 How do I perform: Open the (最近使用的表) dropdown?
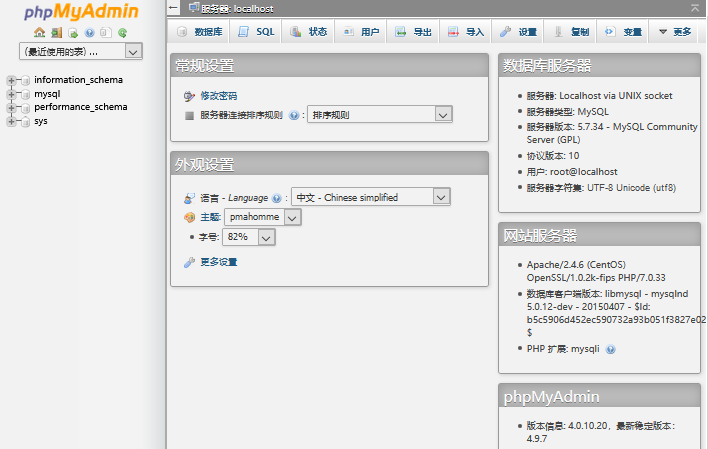(x=81, y=51)
